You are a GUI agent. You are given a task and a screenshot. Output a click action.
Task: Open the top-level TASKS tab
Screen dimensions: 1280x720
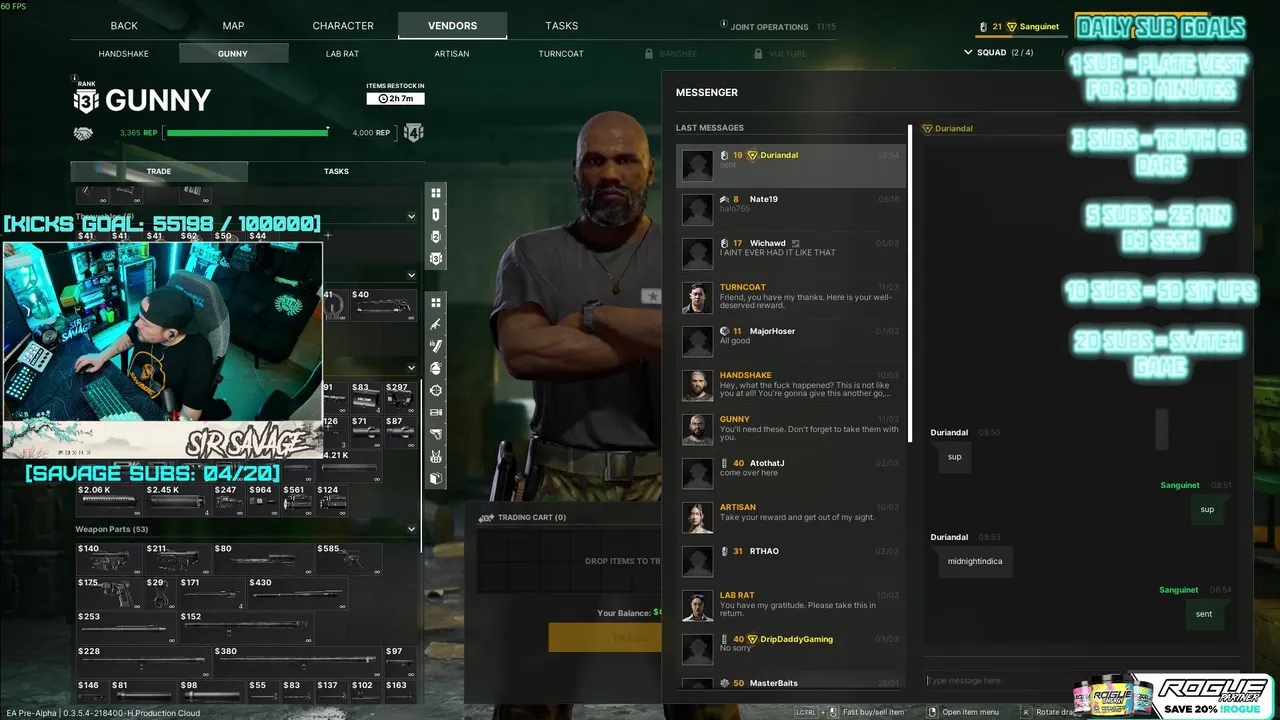click(x=562, y=26)
